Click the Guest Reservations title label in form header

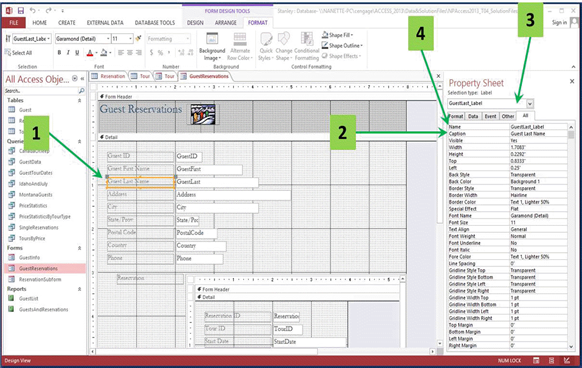(x=141, y=109)
